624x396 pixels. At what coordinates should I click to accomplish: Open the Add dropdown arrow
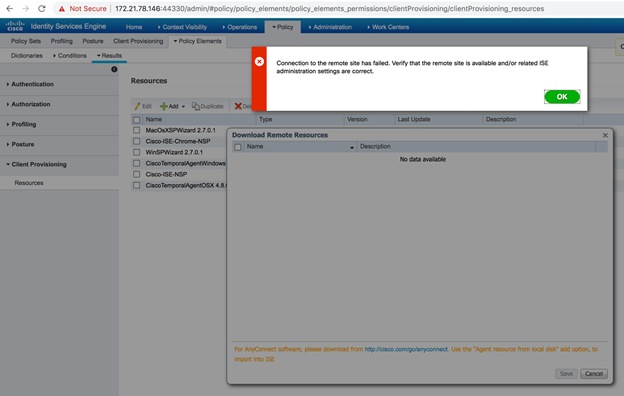183,107
